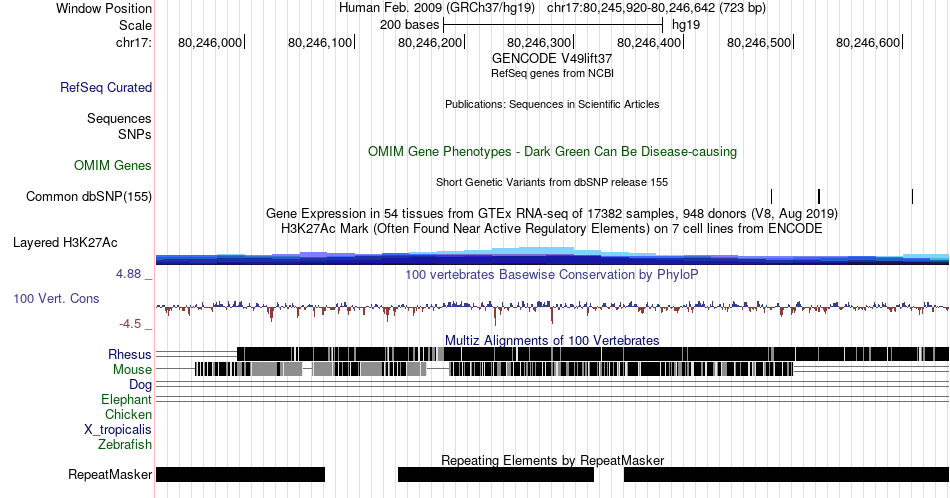
Task: Click the 80,246,200 ruler position
Action: (x=431, y=42)
